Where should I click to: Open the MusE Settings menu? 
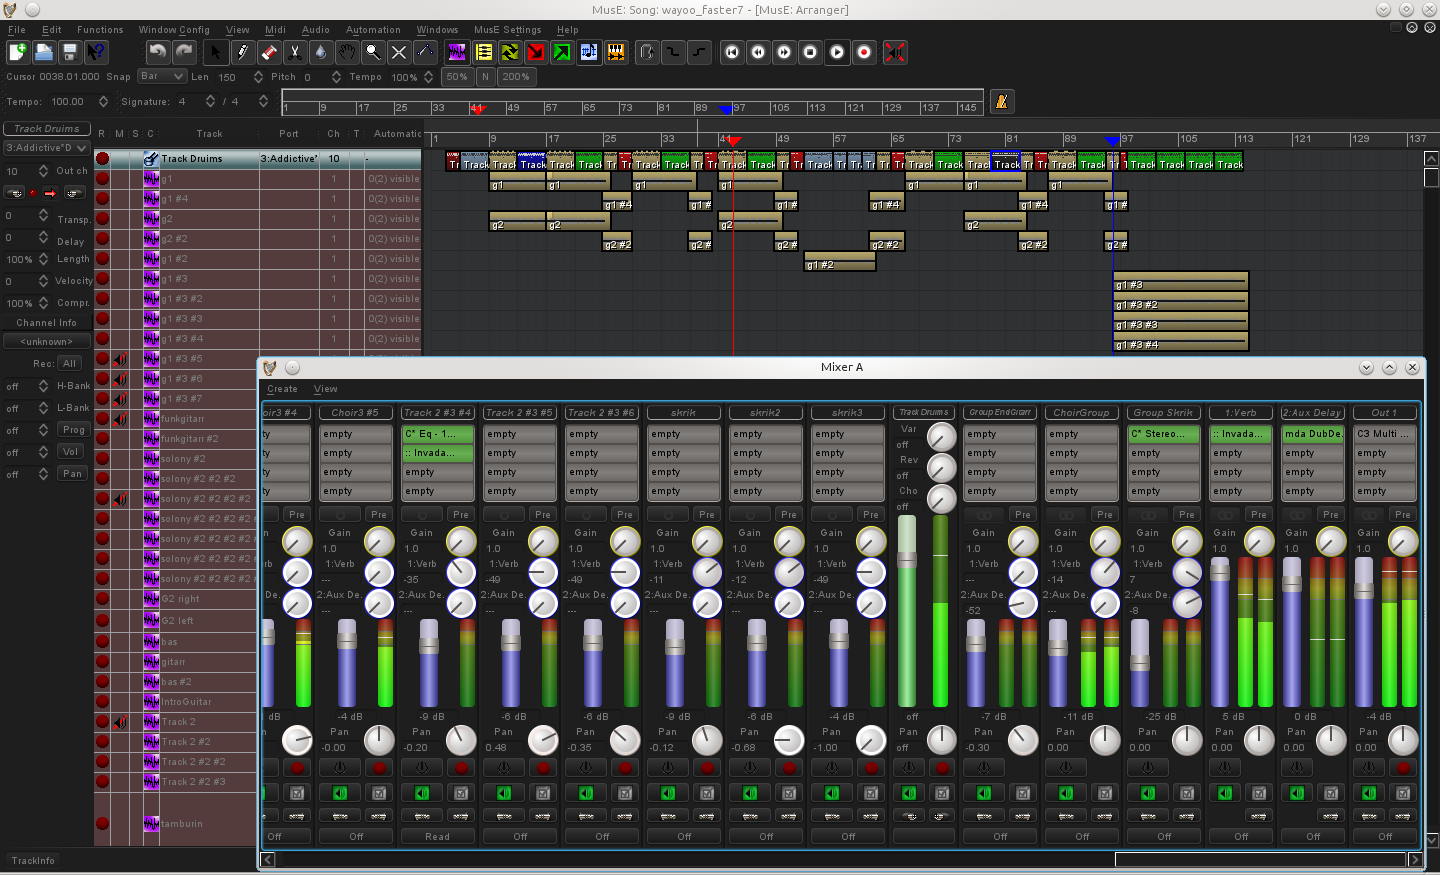507,30
